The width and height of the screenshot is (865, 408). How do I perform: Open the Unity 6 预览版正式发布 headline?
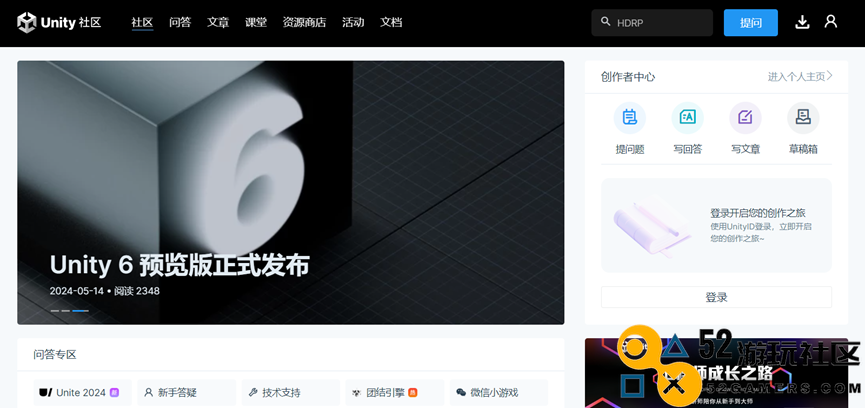click(179, 266)
